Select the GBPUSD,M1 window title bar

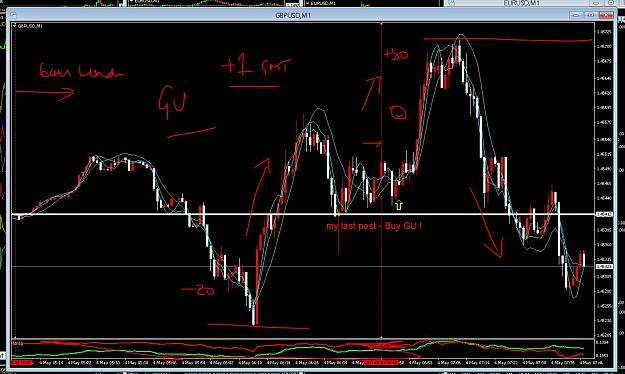coord(293,15)
